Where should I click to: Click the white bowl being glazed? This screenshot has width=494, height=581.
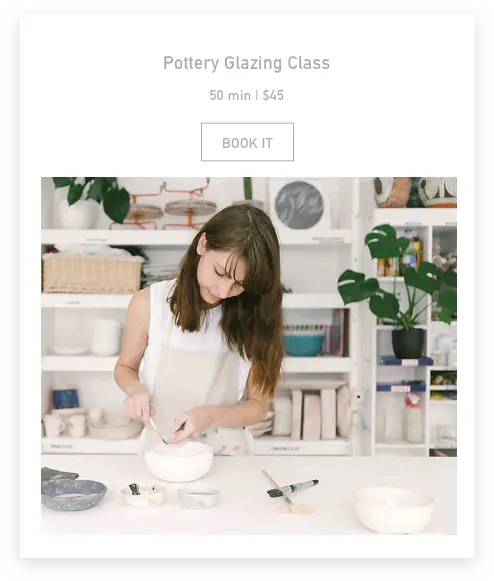179,461
